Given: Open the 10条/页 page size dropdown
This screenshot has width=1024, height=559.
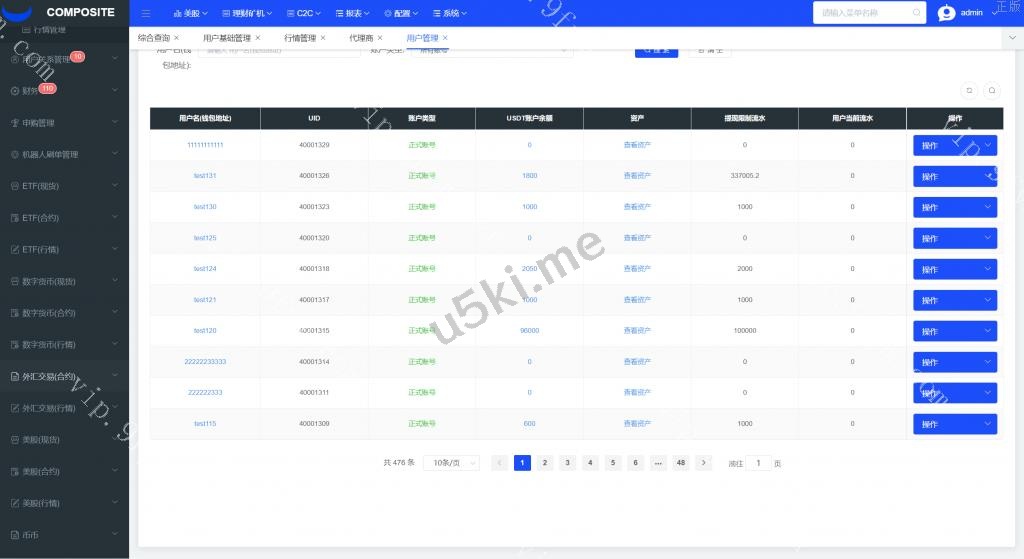Looking at the screenshot, I should [x=452, y=463].
